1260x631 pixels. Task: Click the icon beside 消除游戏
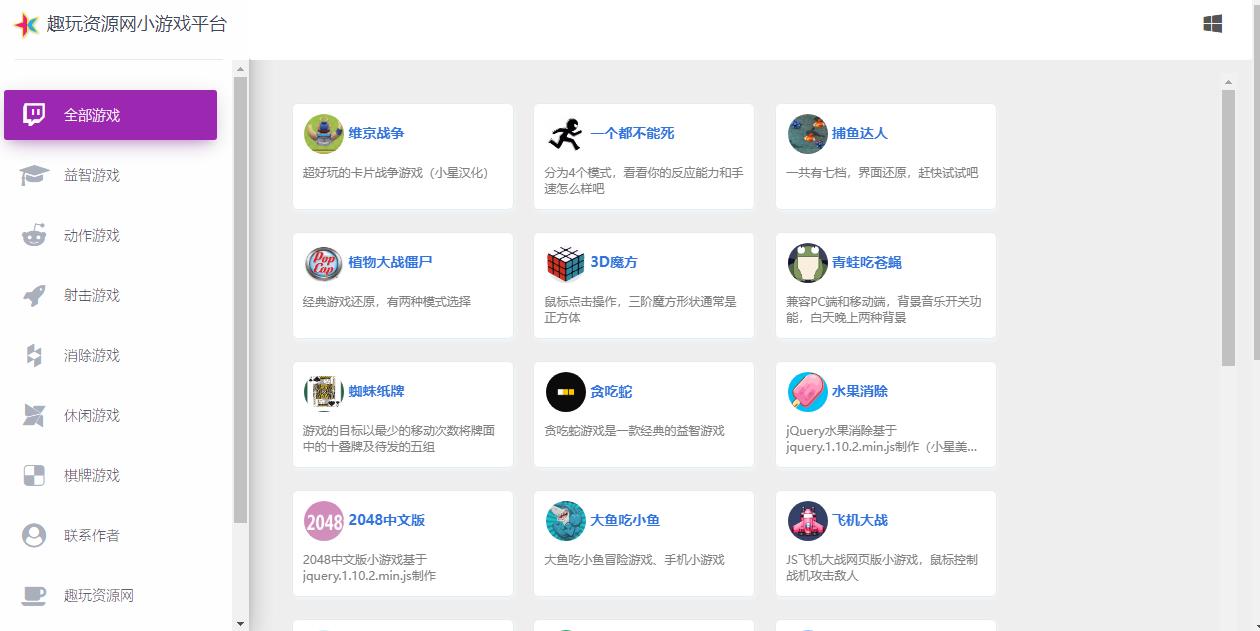34,355
